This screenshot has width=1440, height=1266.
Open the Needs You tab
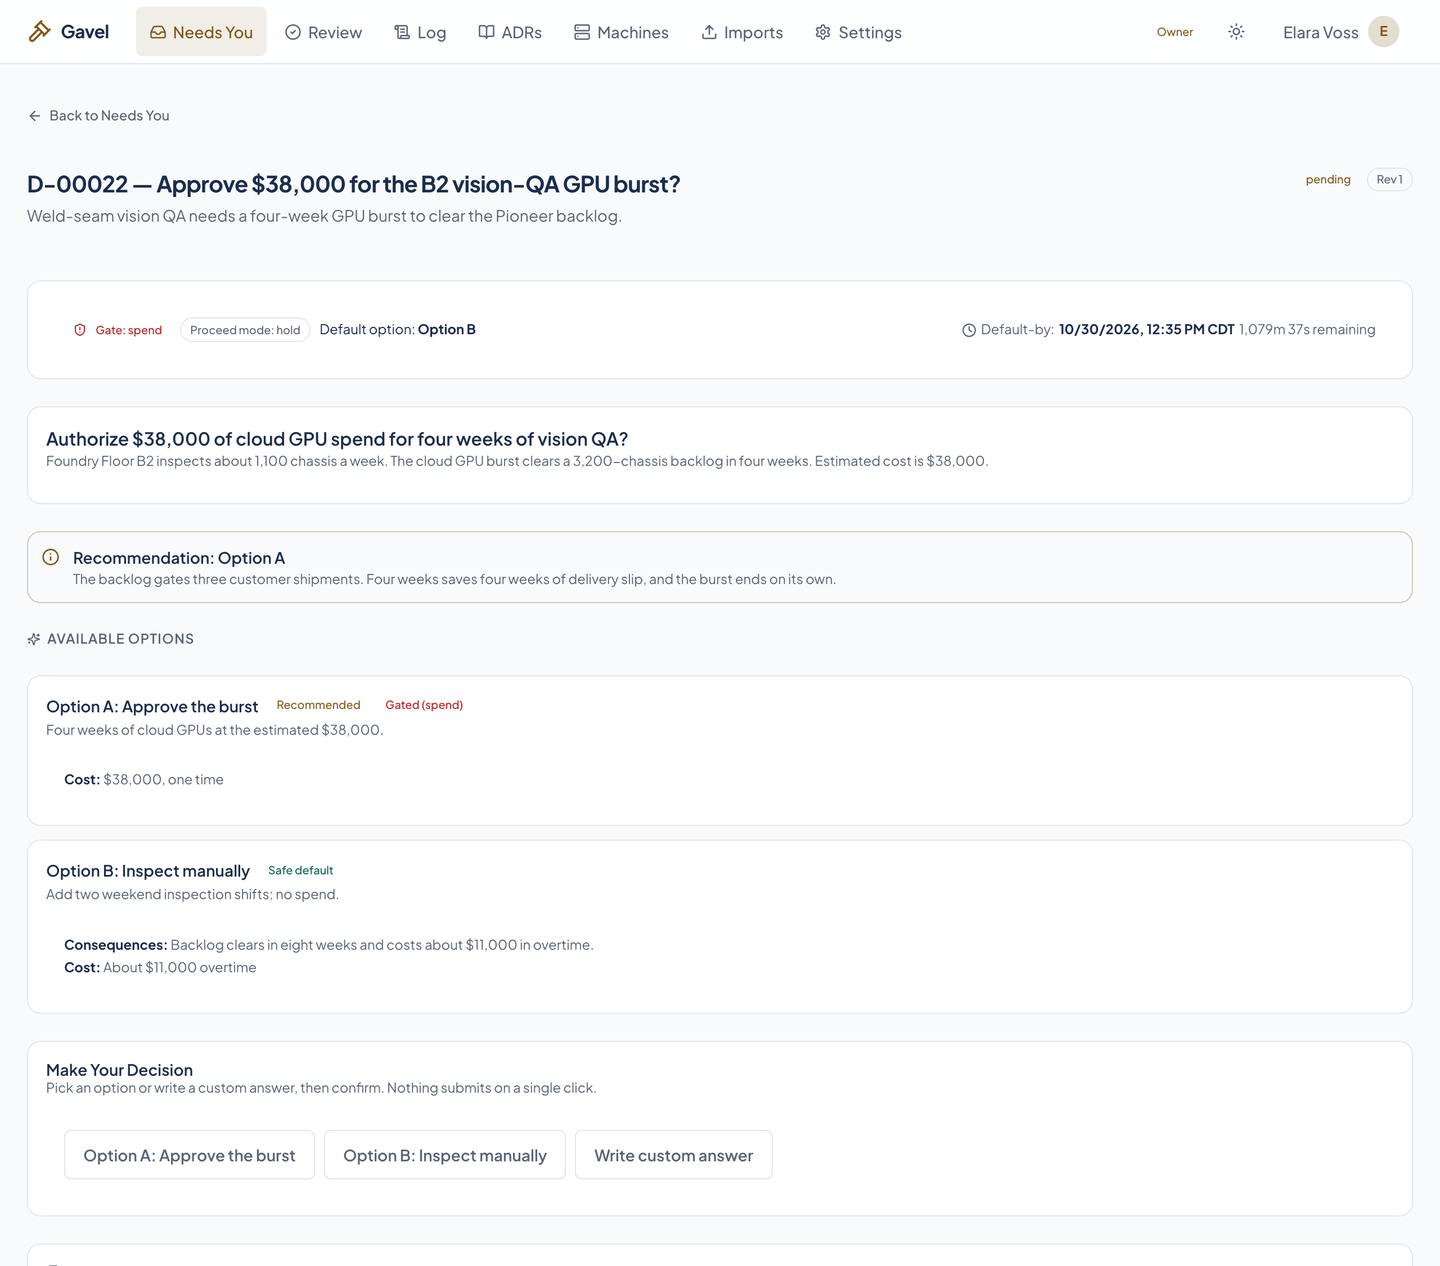tap(201, 32)
